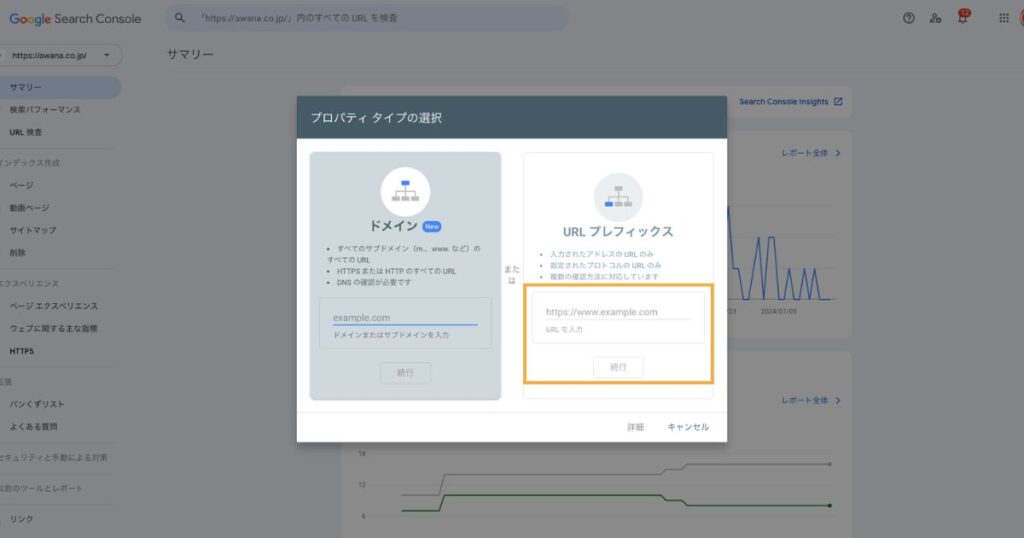
Task: Click the 続行 button under URL prefix
Action: click(618, 367)
